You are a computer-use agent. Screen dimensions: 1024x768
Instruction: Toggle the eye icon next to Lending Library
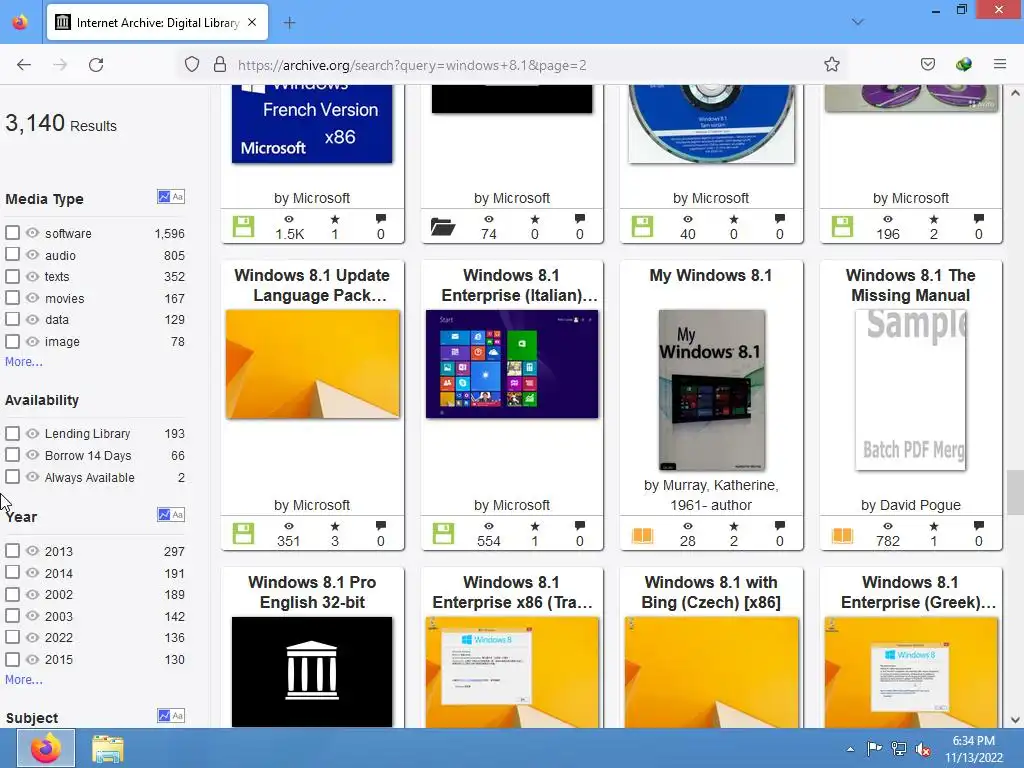click(x=32, y=433)
